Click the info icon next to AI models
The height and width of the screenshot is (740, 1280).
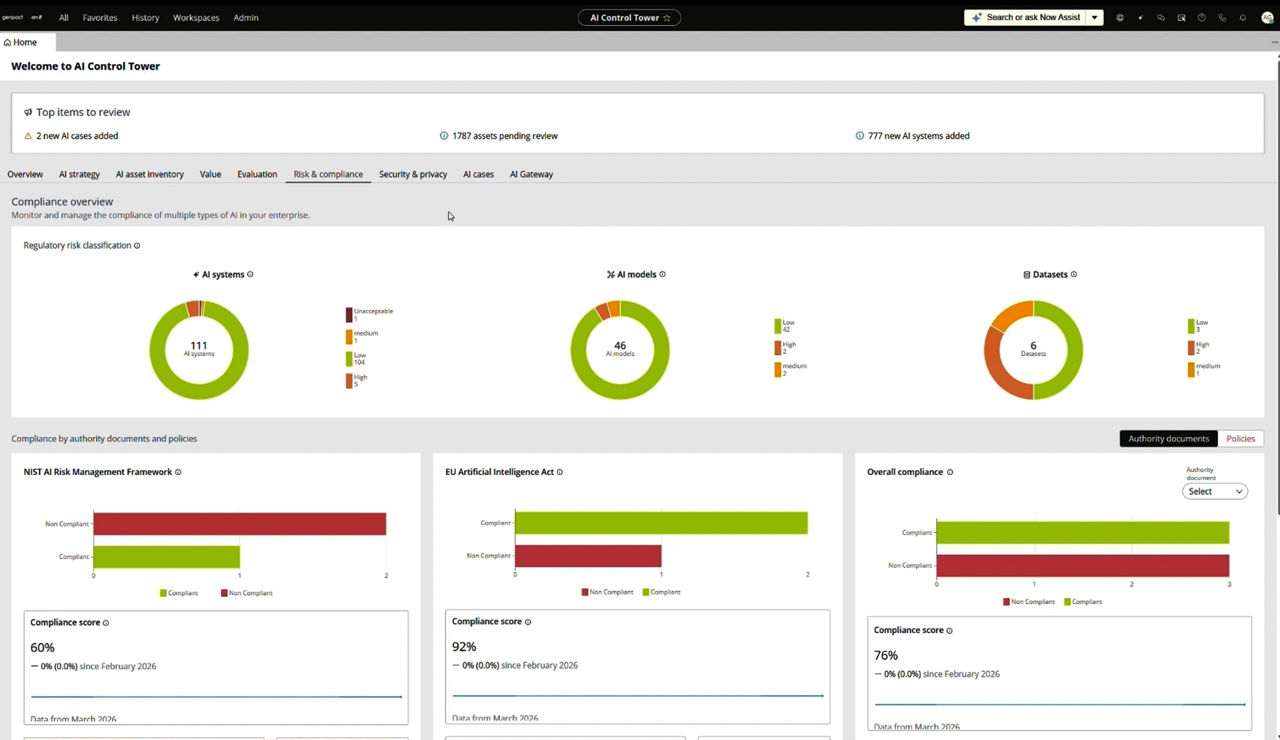tap(662, 274)
